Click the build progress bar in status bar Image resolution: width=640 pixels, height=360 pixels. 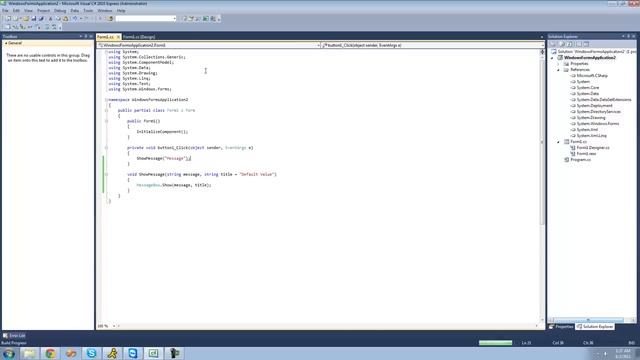point(496,343)
